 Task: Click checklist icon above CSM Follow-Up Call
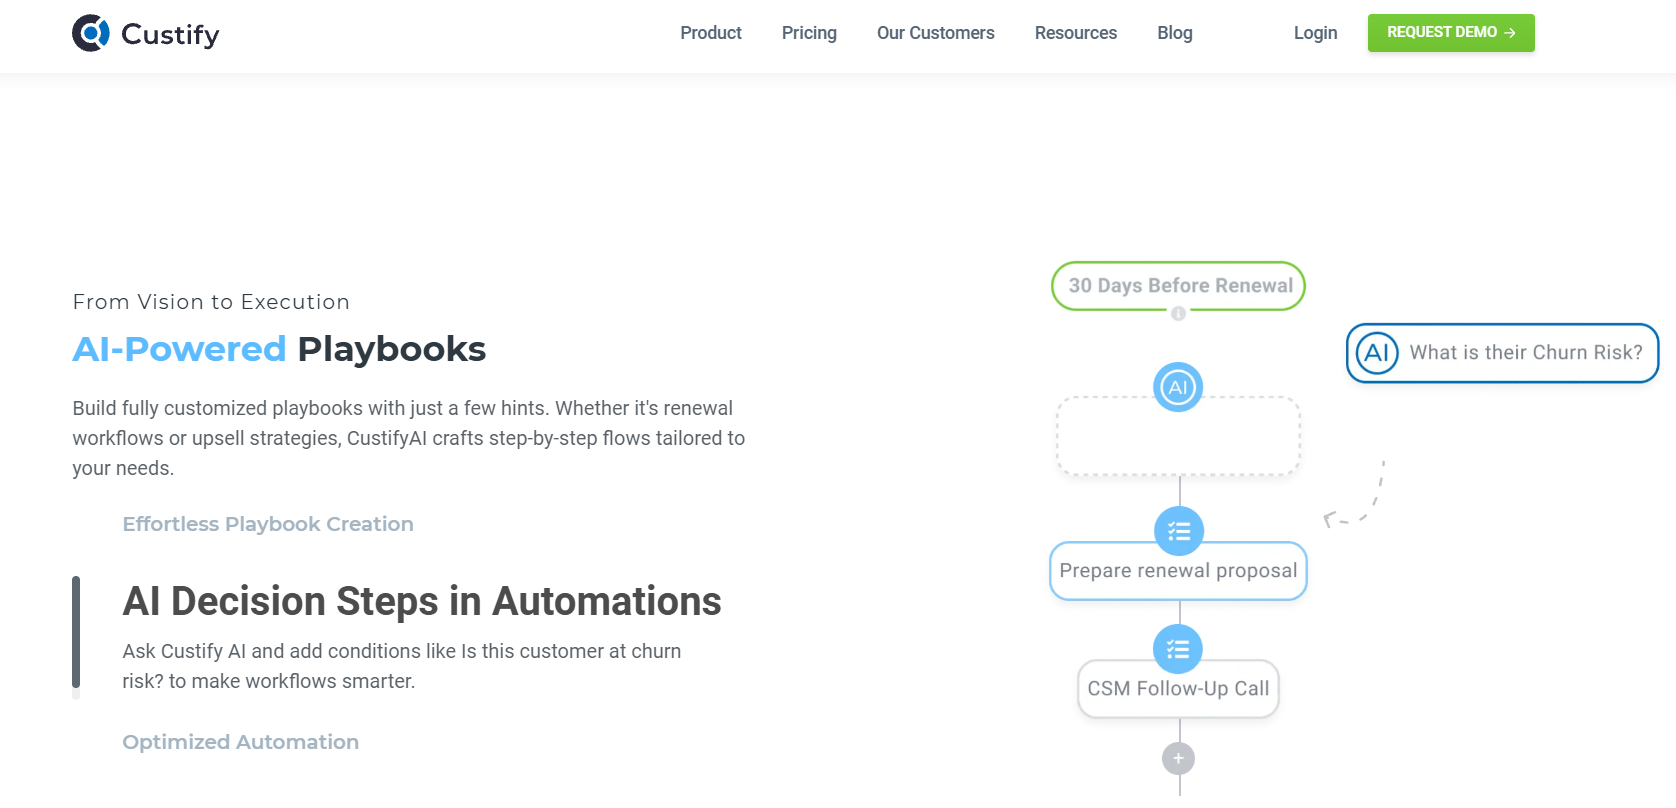click(x=1179, y=650)
